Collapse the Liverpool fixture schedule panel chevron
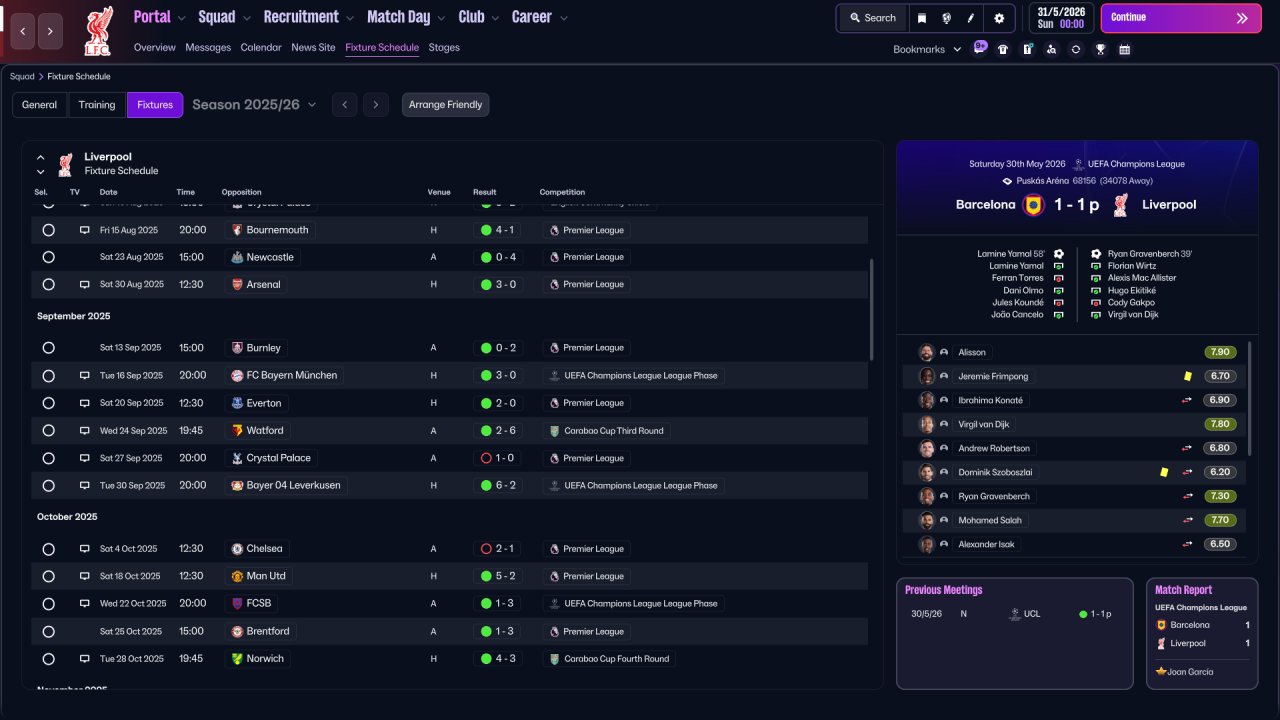 (x=41, y=157)
